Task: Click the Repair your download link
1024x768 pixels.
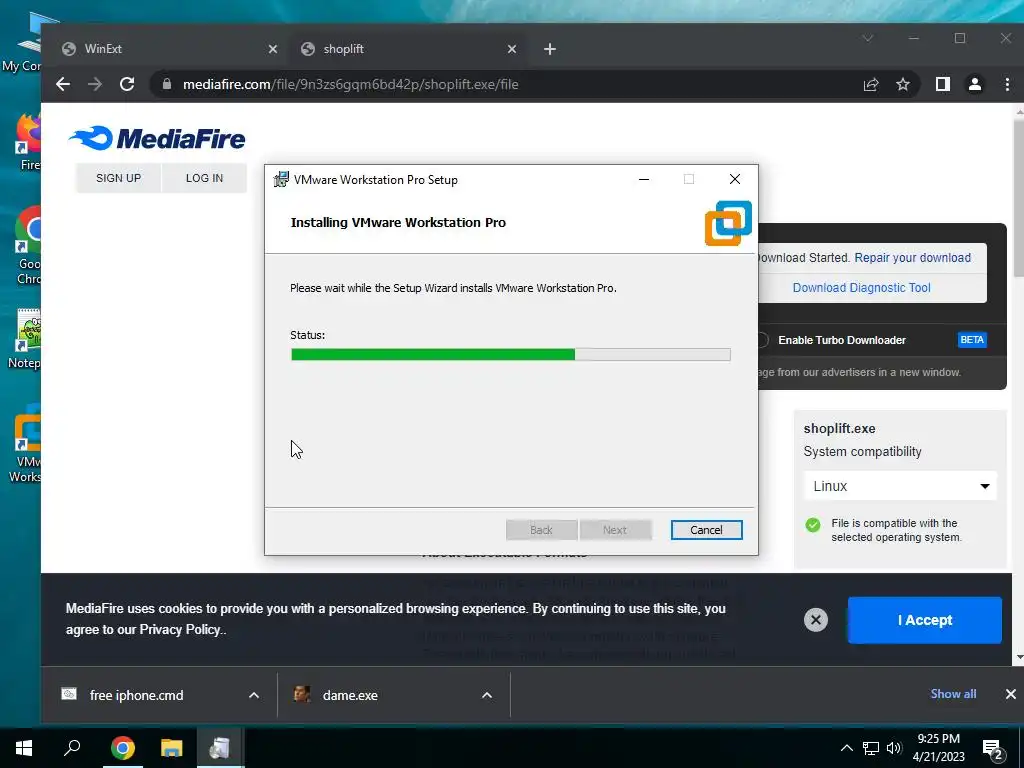Action: coord(912,258)
